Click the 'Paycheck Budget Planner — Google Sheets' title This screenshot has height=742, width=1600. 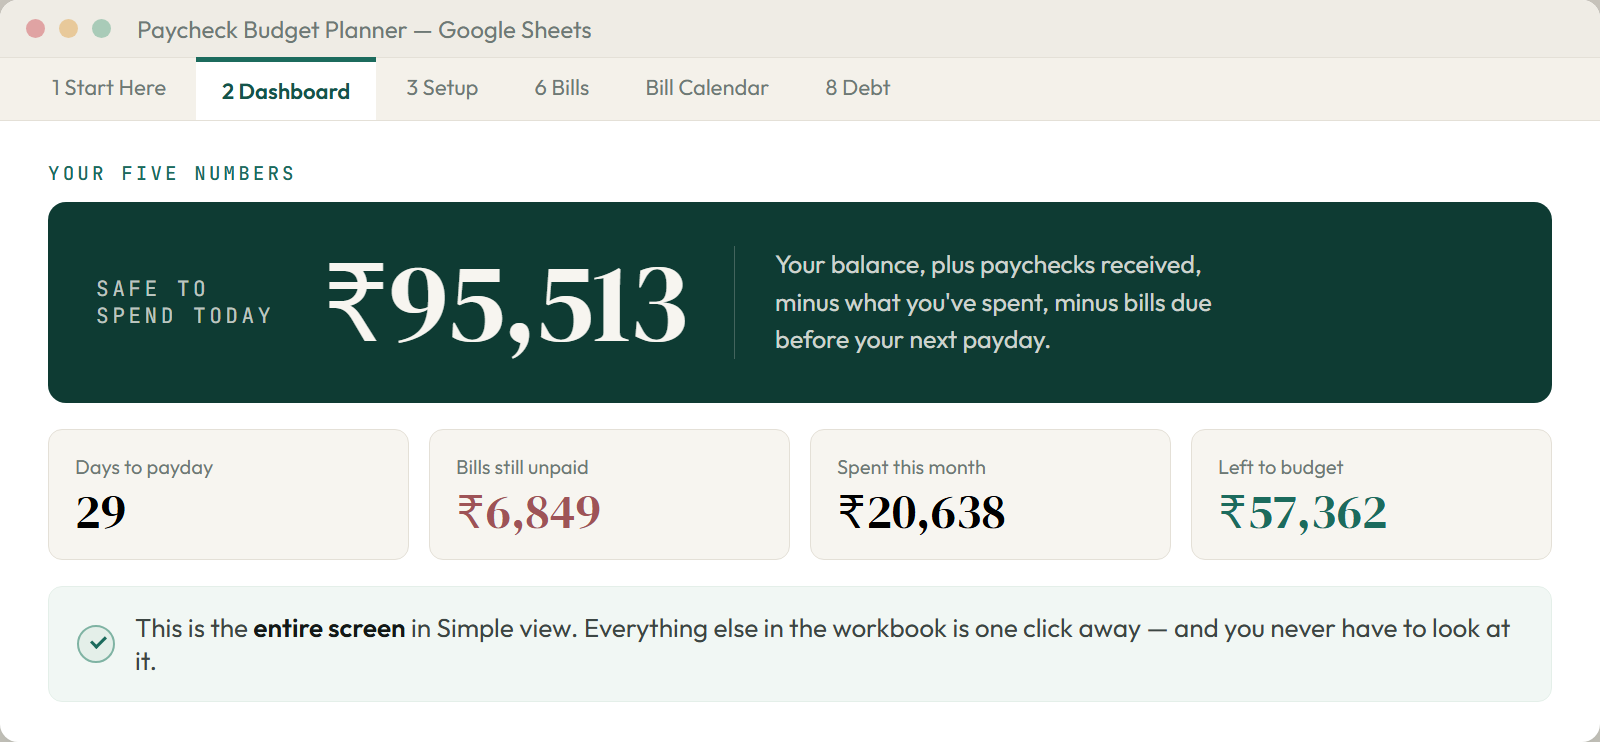point(364,30)
